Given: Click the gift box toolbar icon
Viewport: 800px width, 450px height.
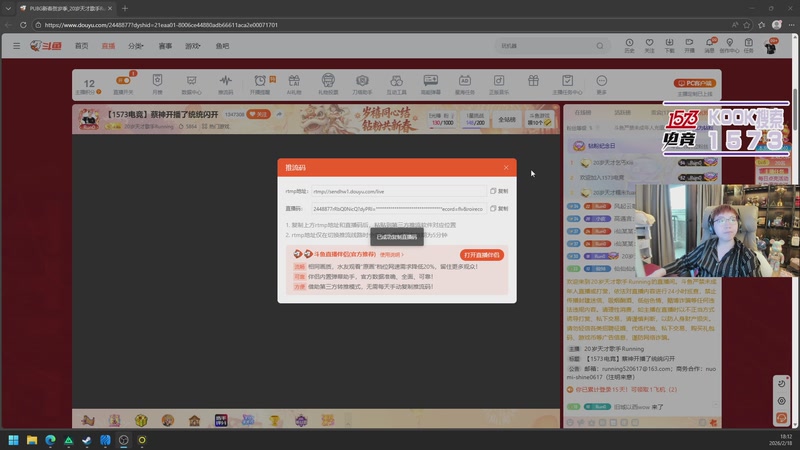Looking at the screenshot, I should [x=533, y=81].
